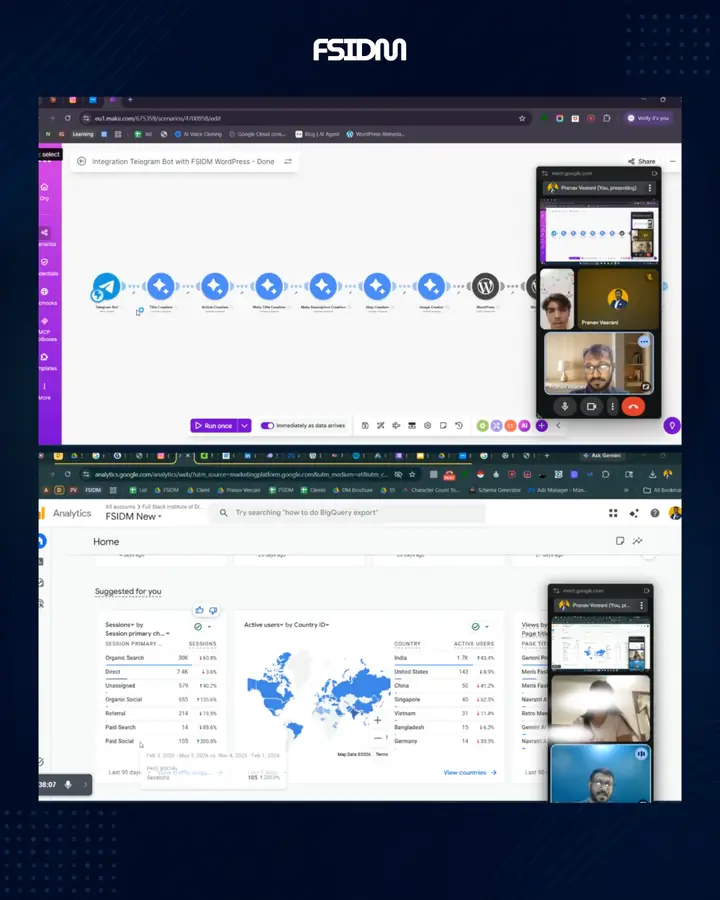Open Character Count bookmark in Analytics browser
The width and height of the screenshot is (720, 900).
click(x=431, y=490)
